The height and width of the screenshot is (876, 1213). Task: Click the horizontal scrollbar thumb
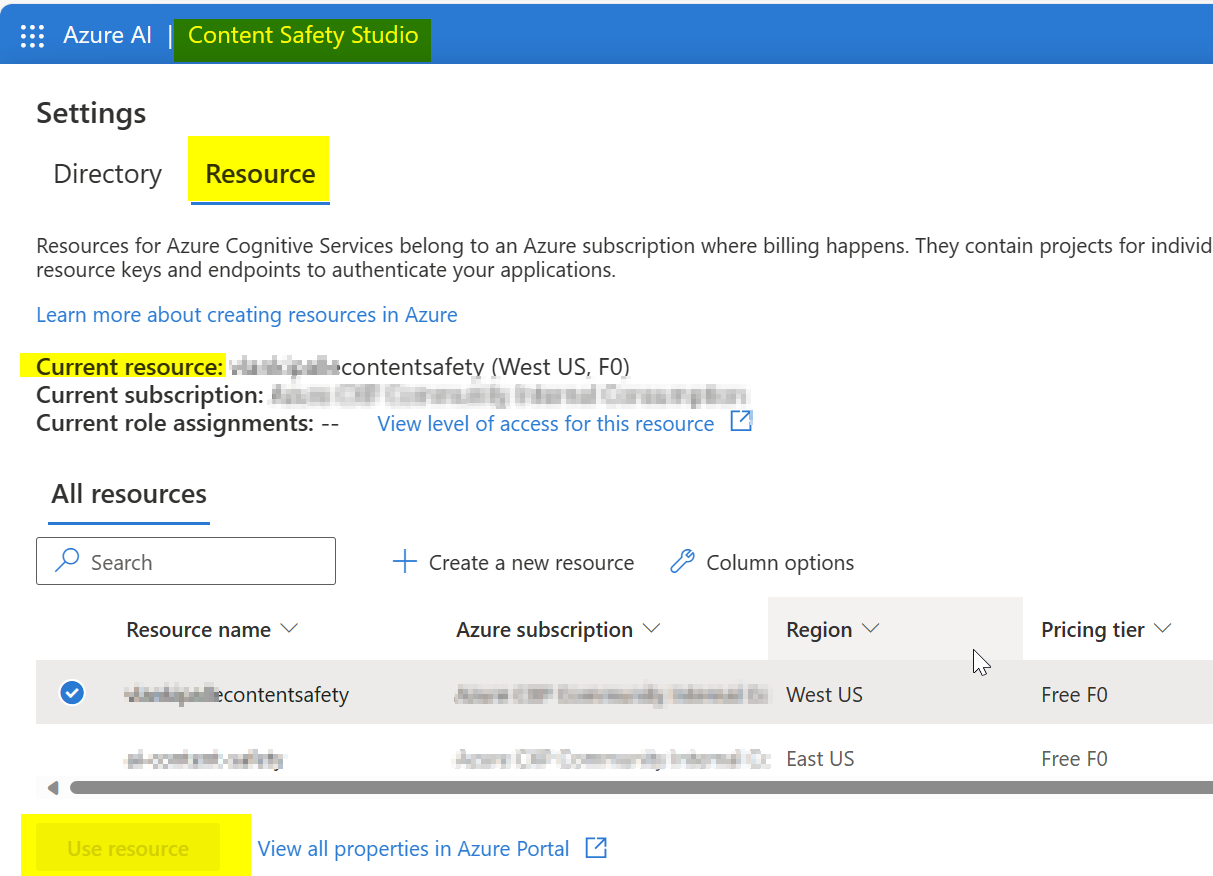click(640, 787)
